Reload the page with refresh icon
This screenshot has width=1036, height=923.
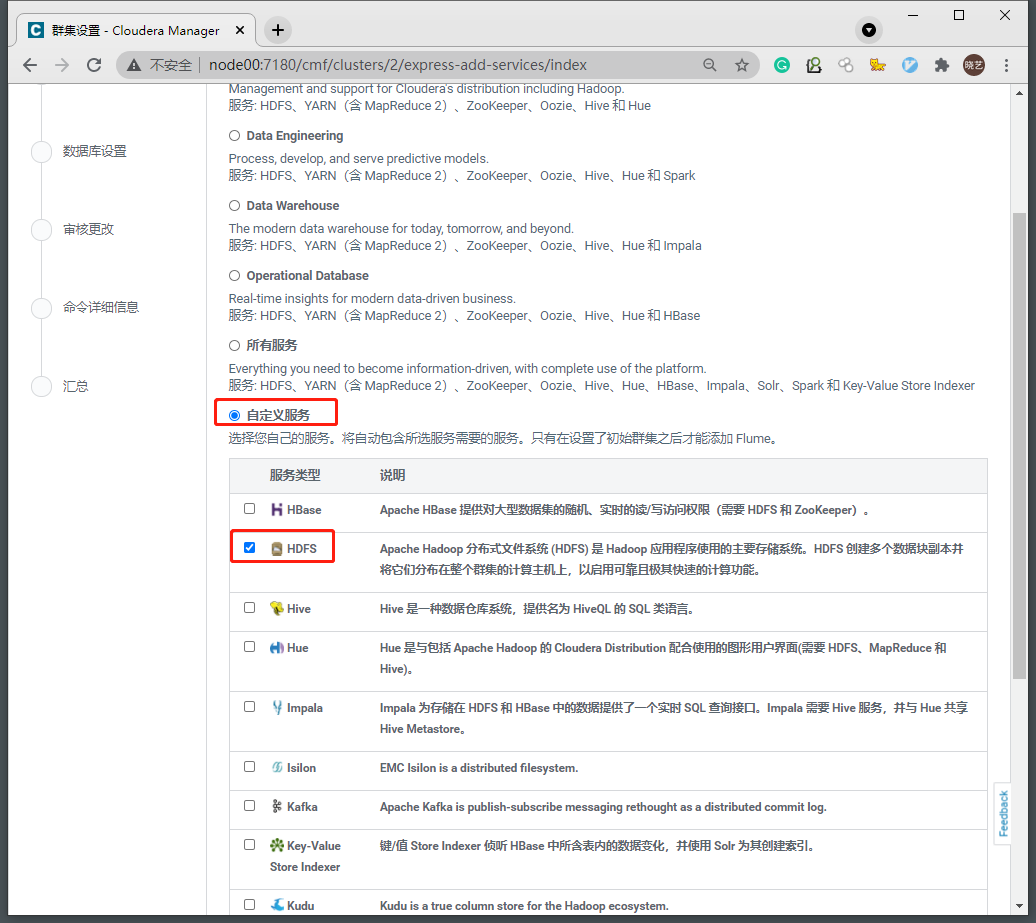click(94, 65)
